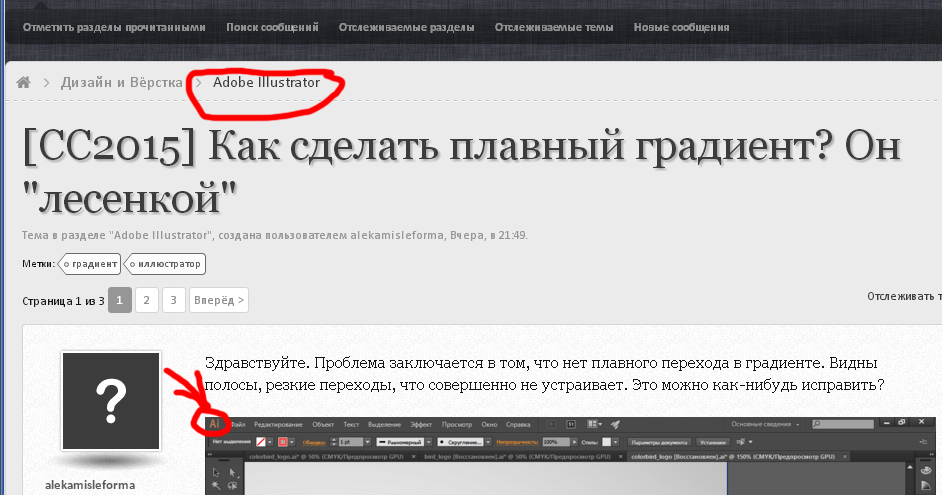Open the Текст menu
The width and height of the screenshot is (942, 495).
[x=351, y=425]
